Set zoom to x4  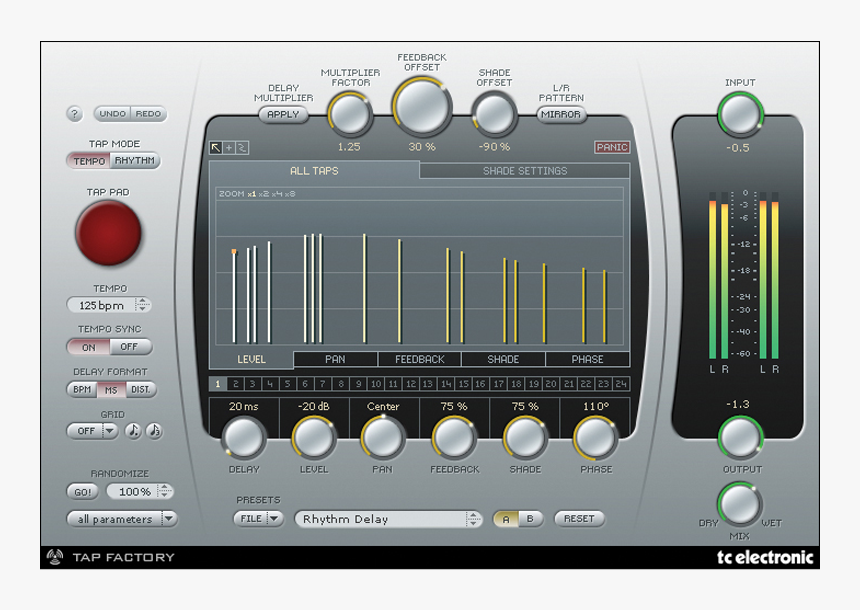point(276,194)
